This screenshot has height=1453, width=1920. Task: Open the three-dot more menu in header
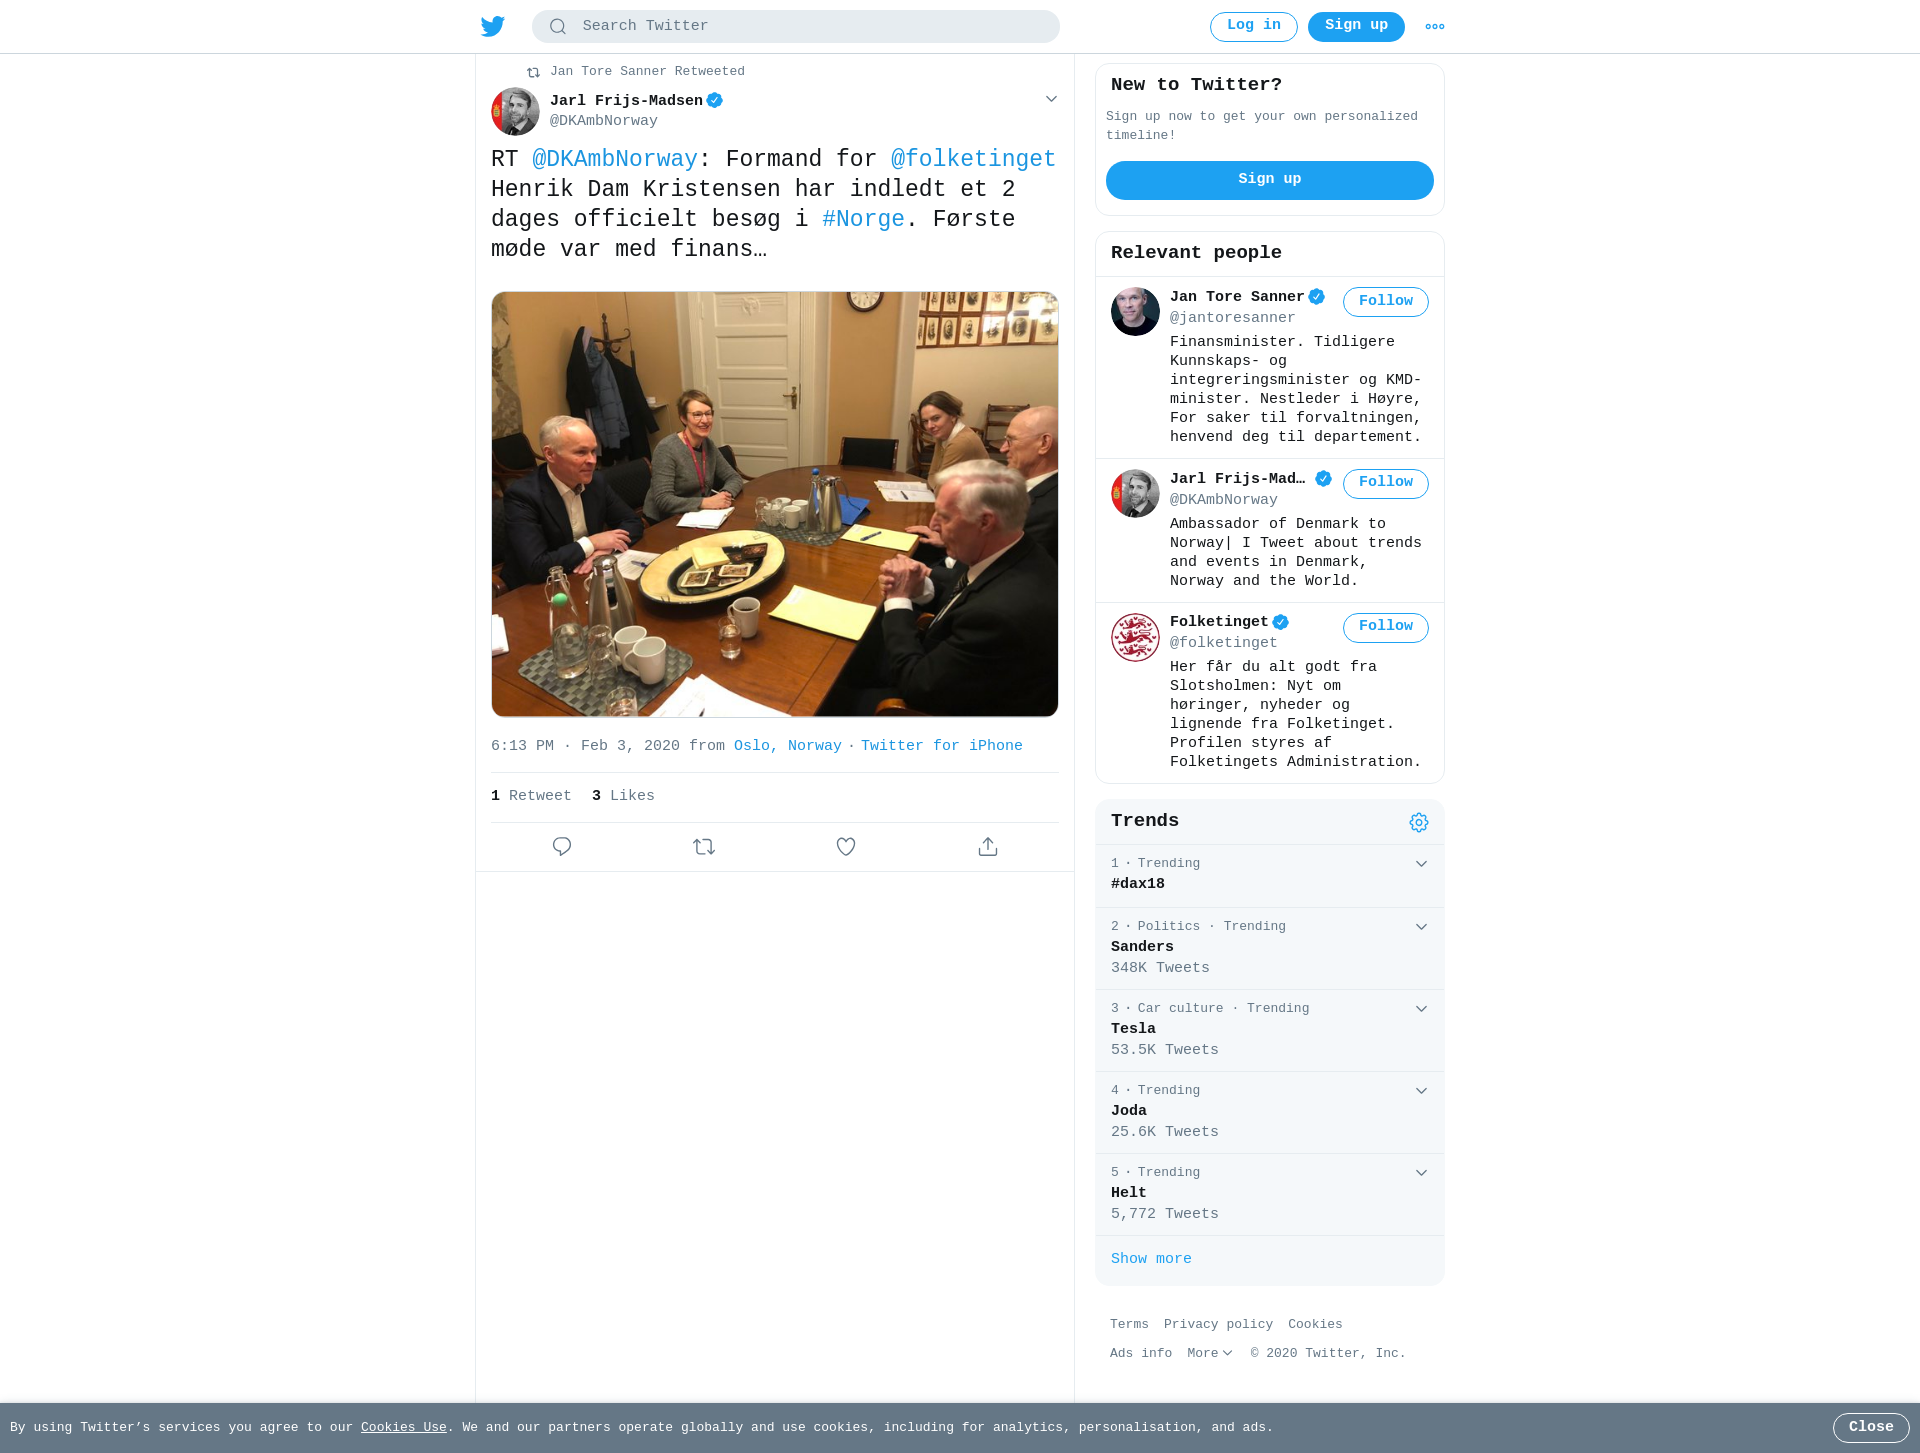1435,27
